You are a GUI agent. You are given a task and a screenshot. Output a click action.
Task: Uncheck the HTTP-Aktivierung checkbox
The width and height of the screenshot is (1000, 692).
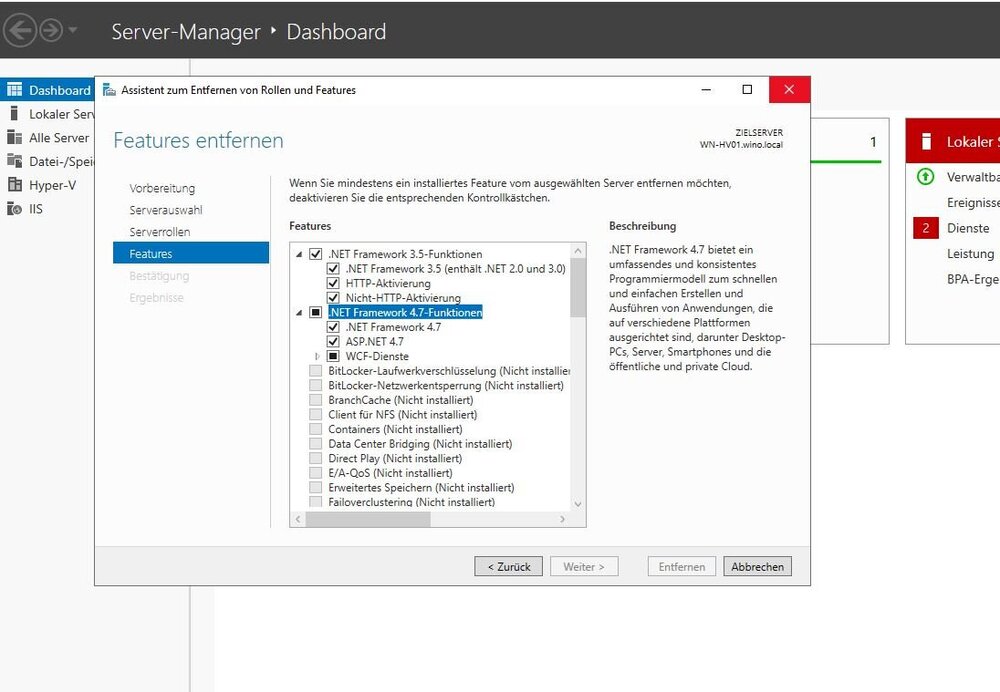[334, 283]
